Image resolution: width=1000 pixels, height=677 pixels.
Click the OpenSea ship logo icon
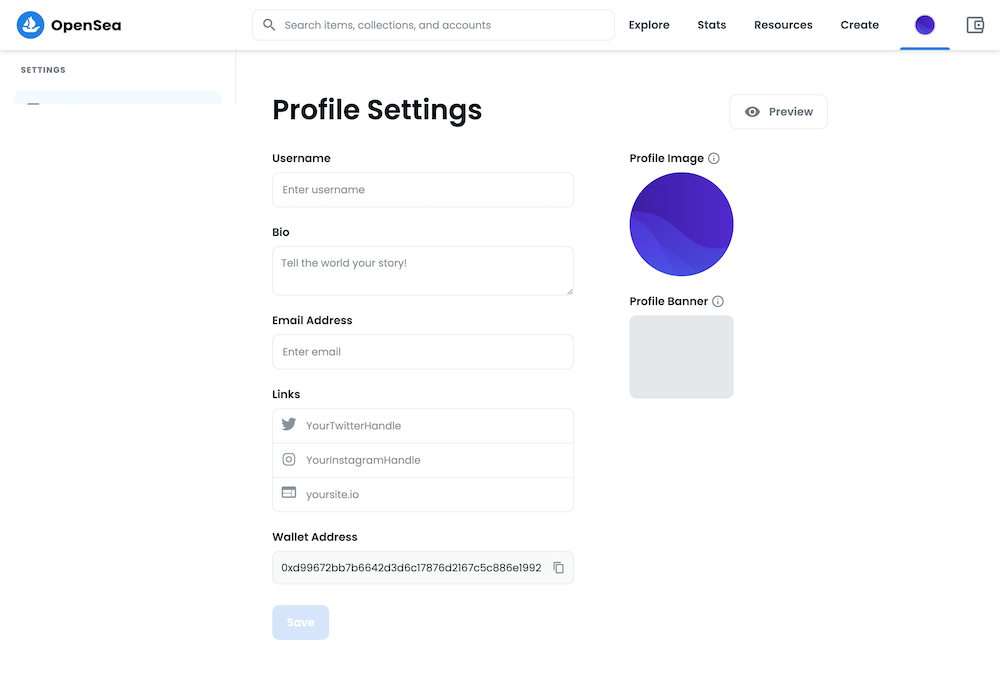point(31,25)
